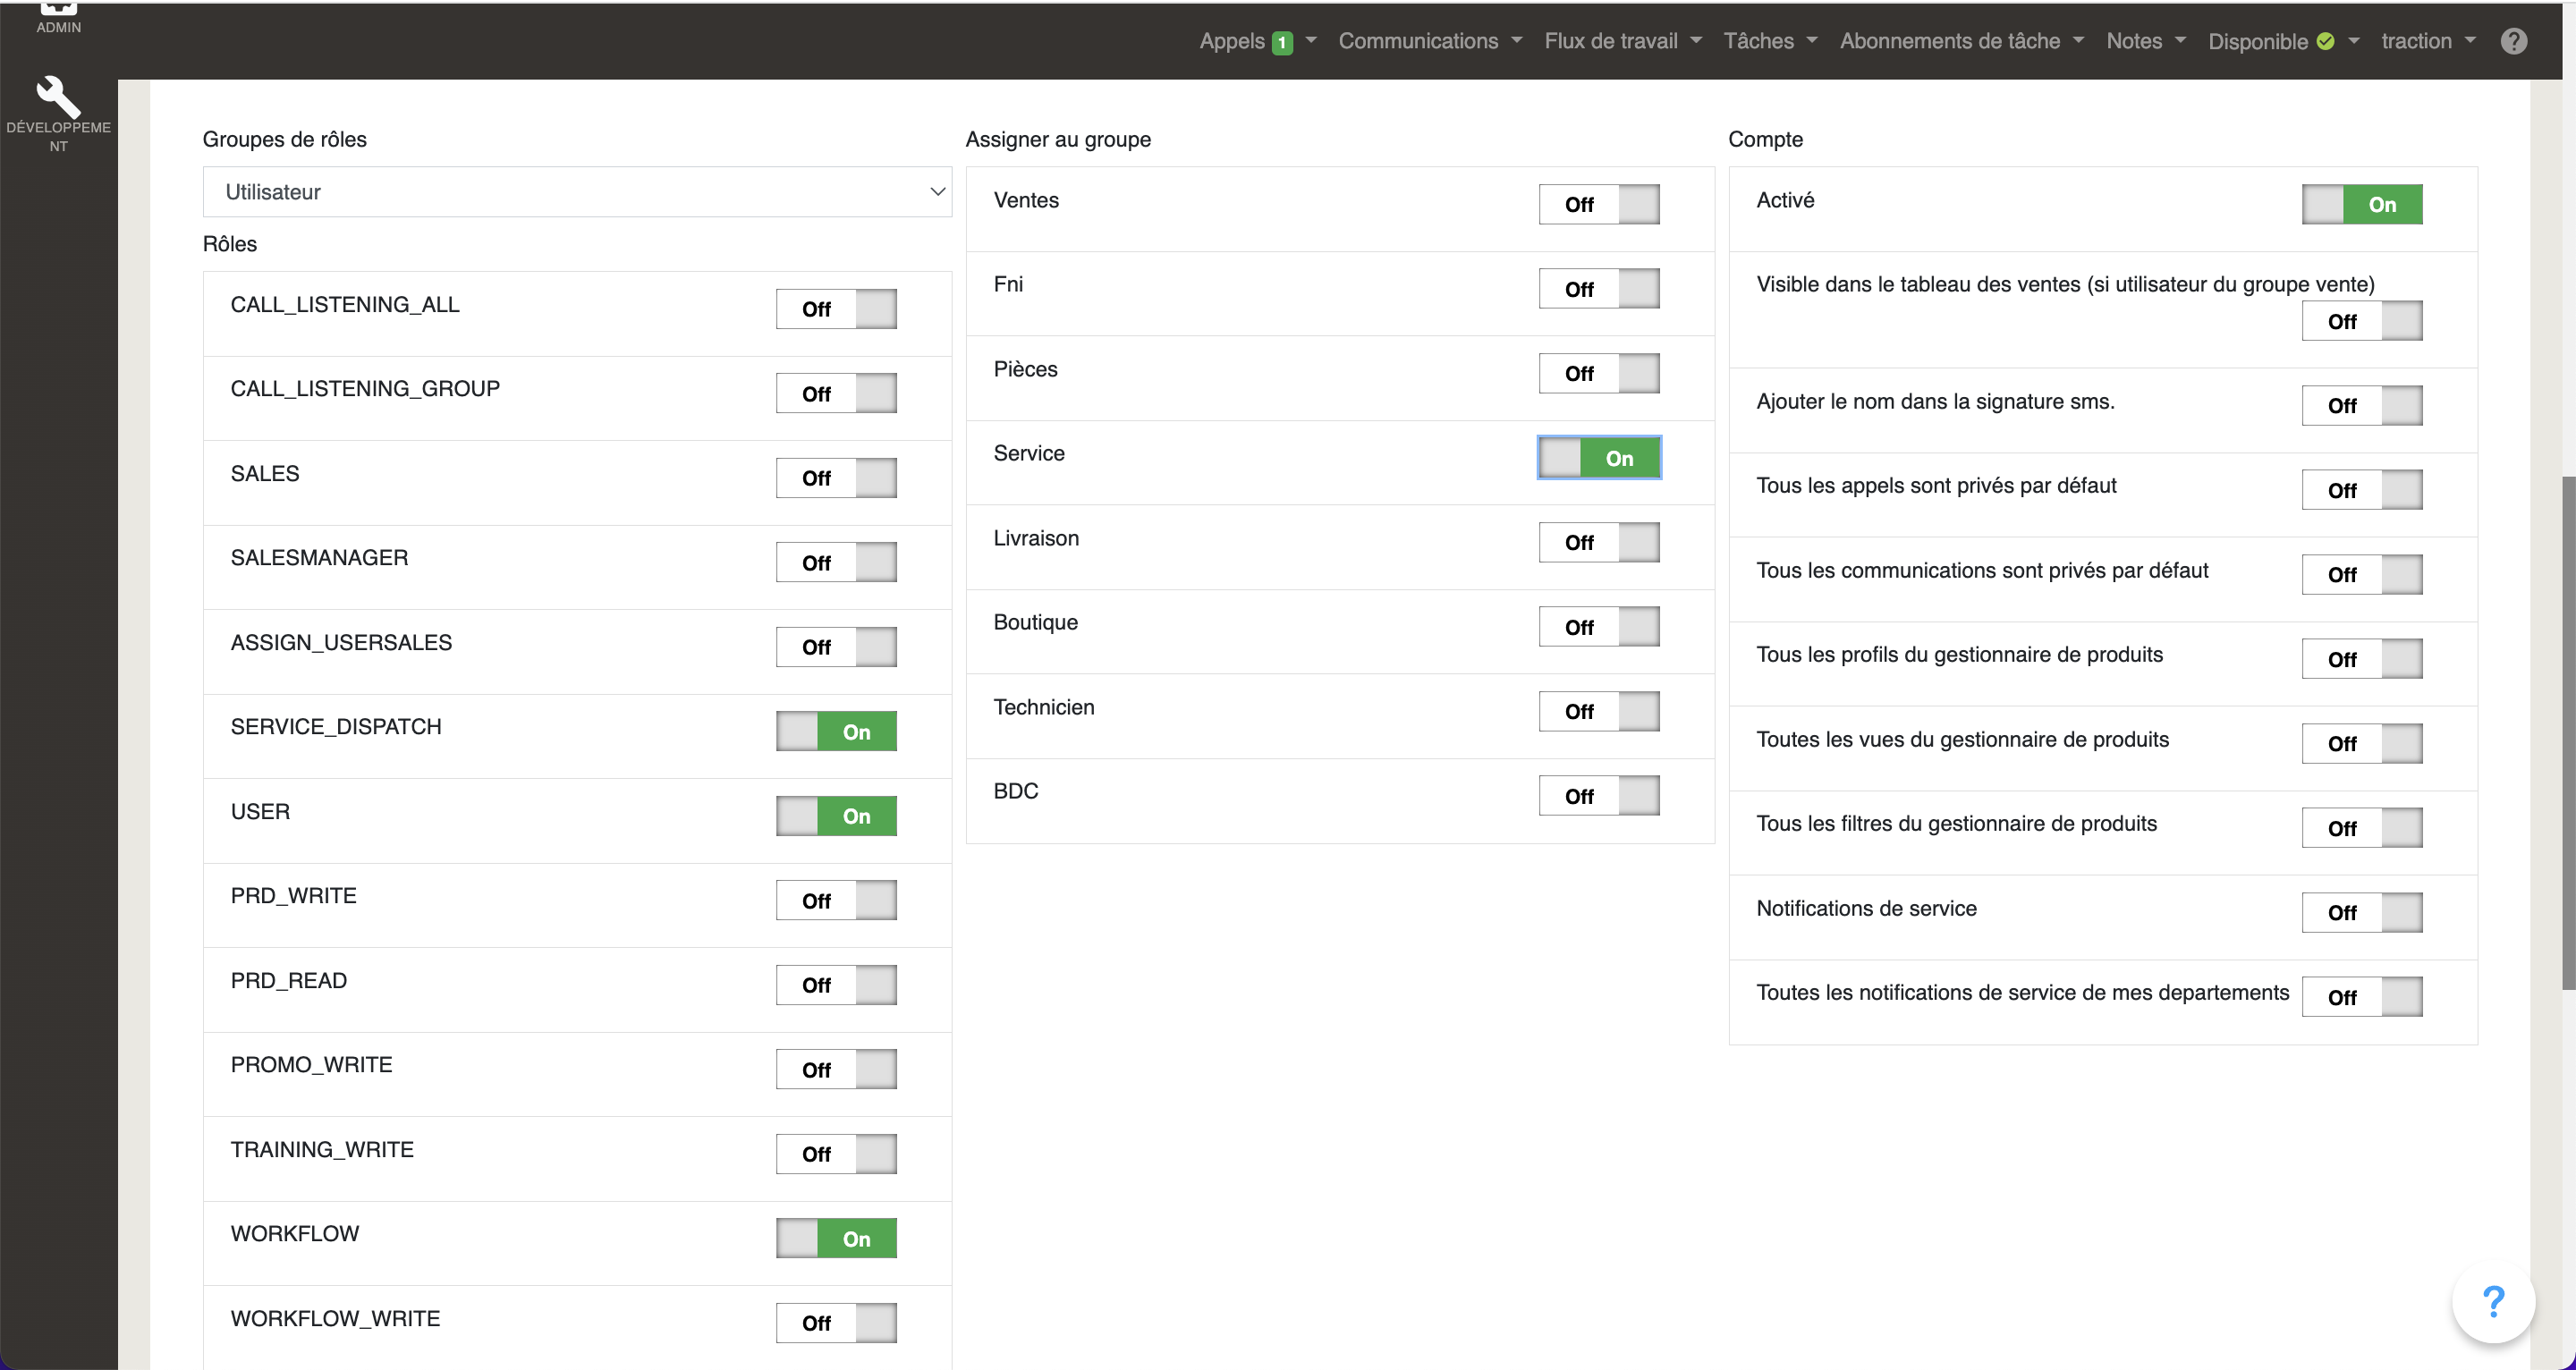The height and width of the screenshot is (1370, 2576).
Task: Open the Communications menu
Action: click(x=1430, y=41)
